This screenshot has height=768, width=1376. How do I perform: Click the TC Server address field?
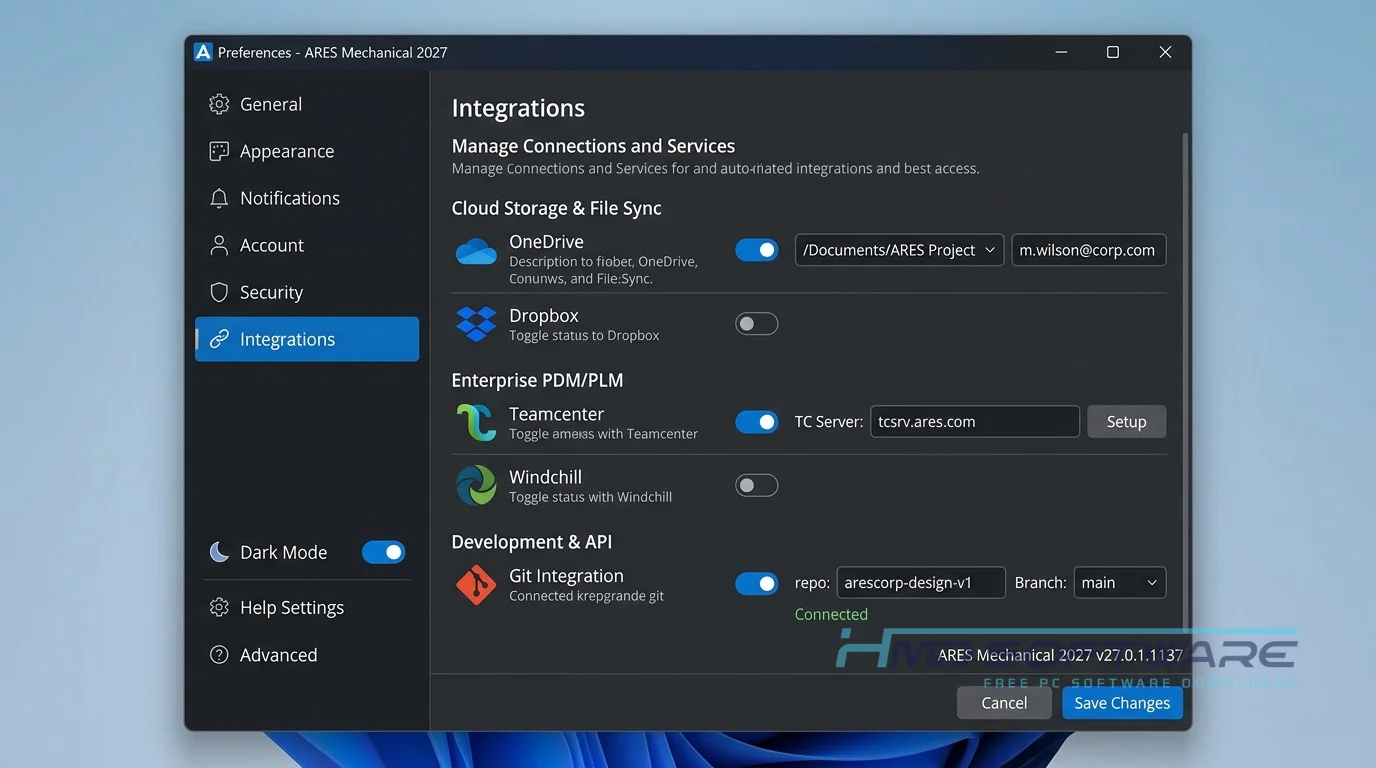pyautogui.click(x=975, y=422)
